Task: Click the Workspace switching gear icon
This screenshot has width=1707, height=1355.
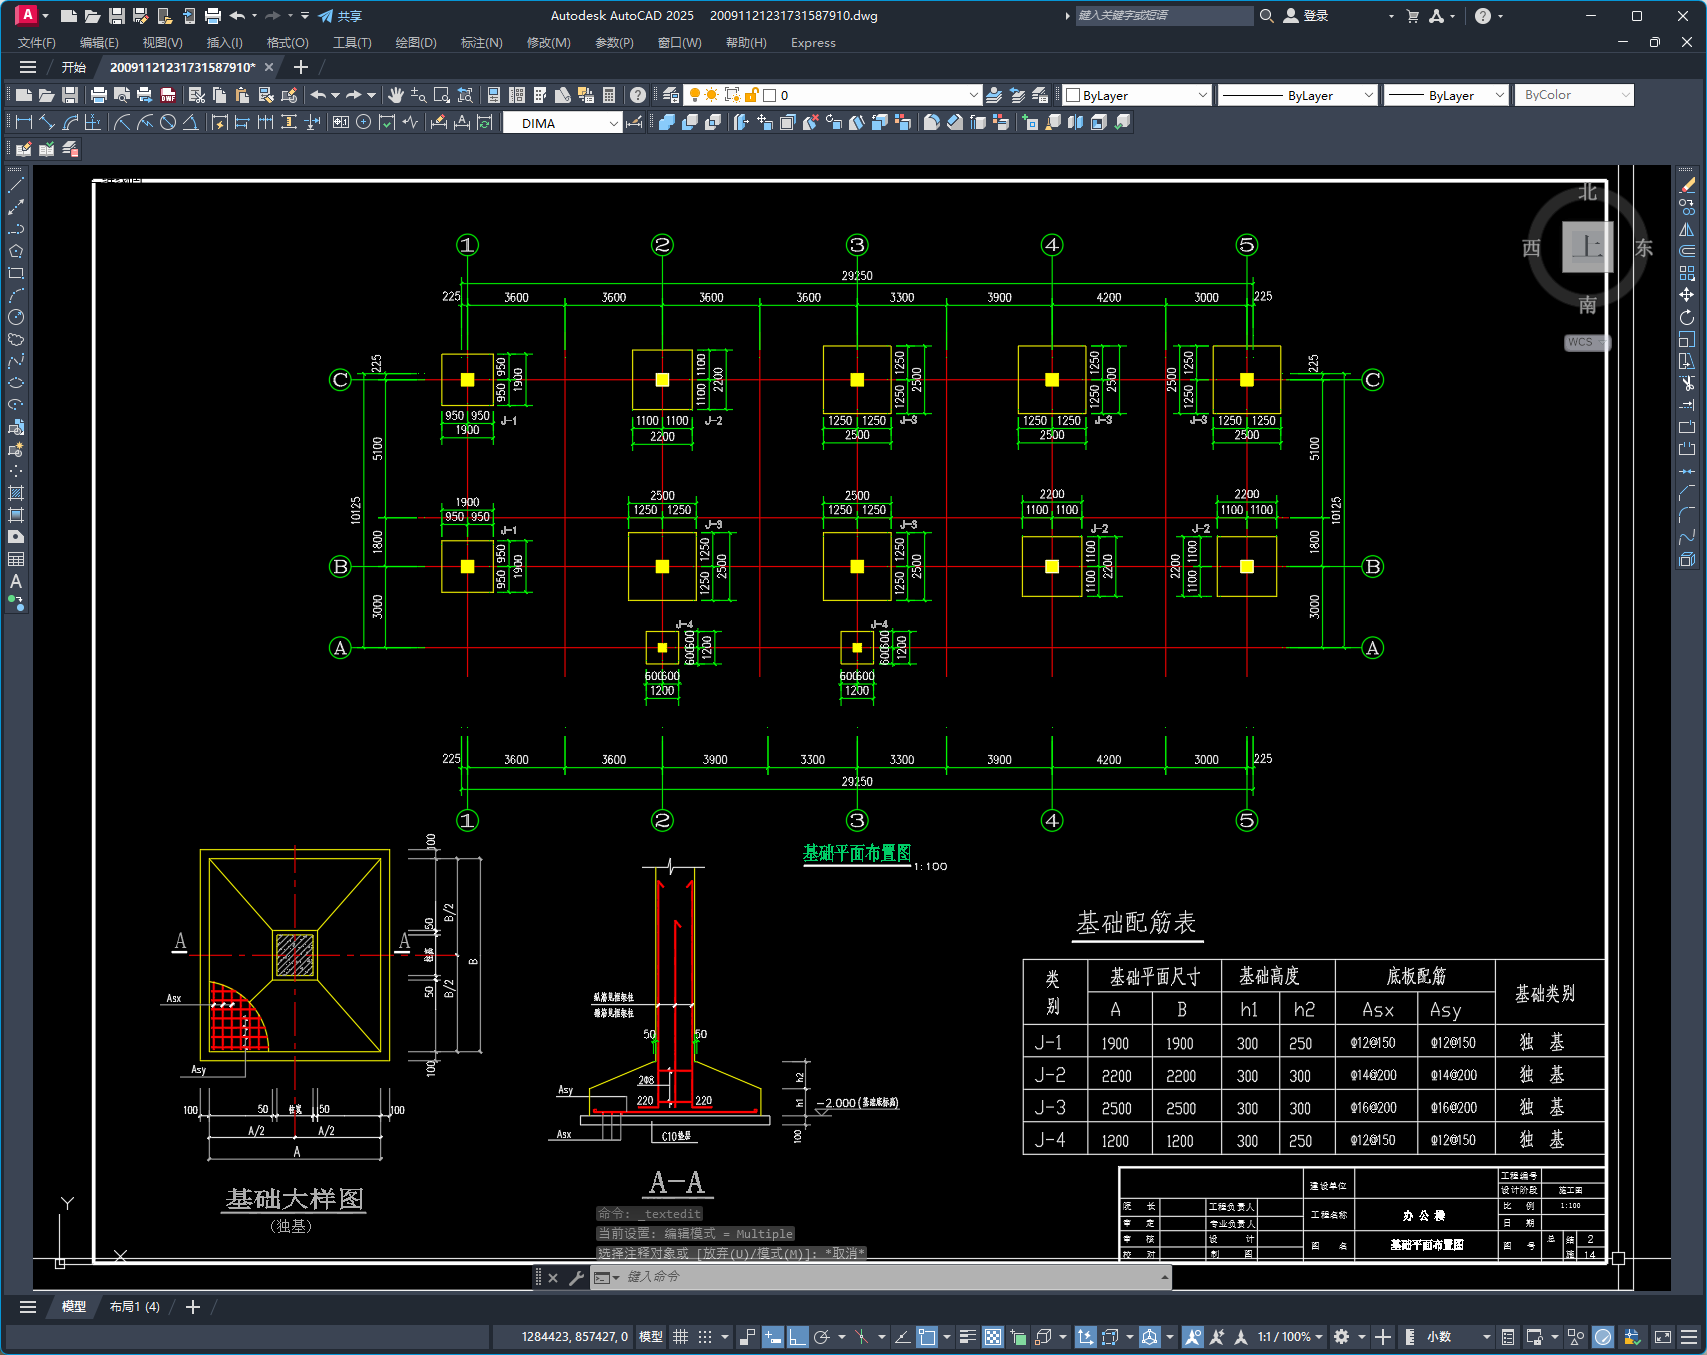Action: [x=1342, y=1337]
